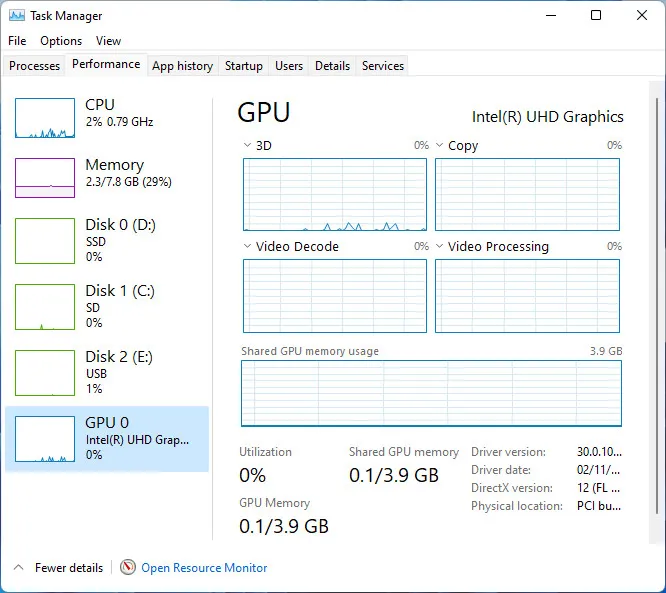Open the Video Decode graph dropdown
The height and width of the screenshot is (593, 666).
[x=248, y=247]
